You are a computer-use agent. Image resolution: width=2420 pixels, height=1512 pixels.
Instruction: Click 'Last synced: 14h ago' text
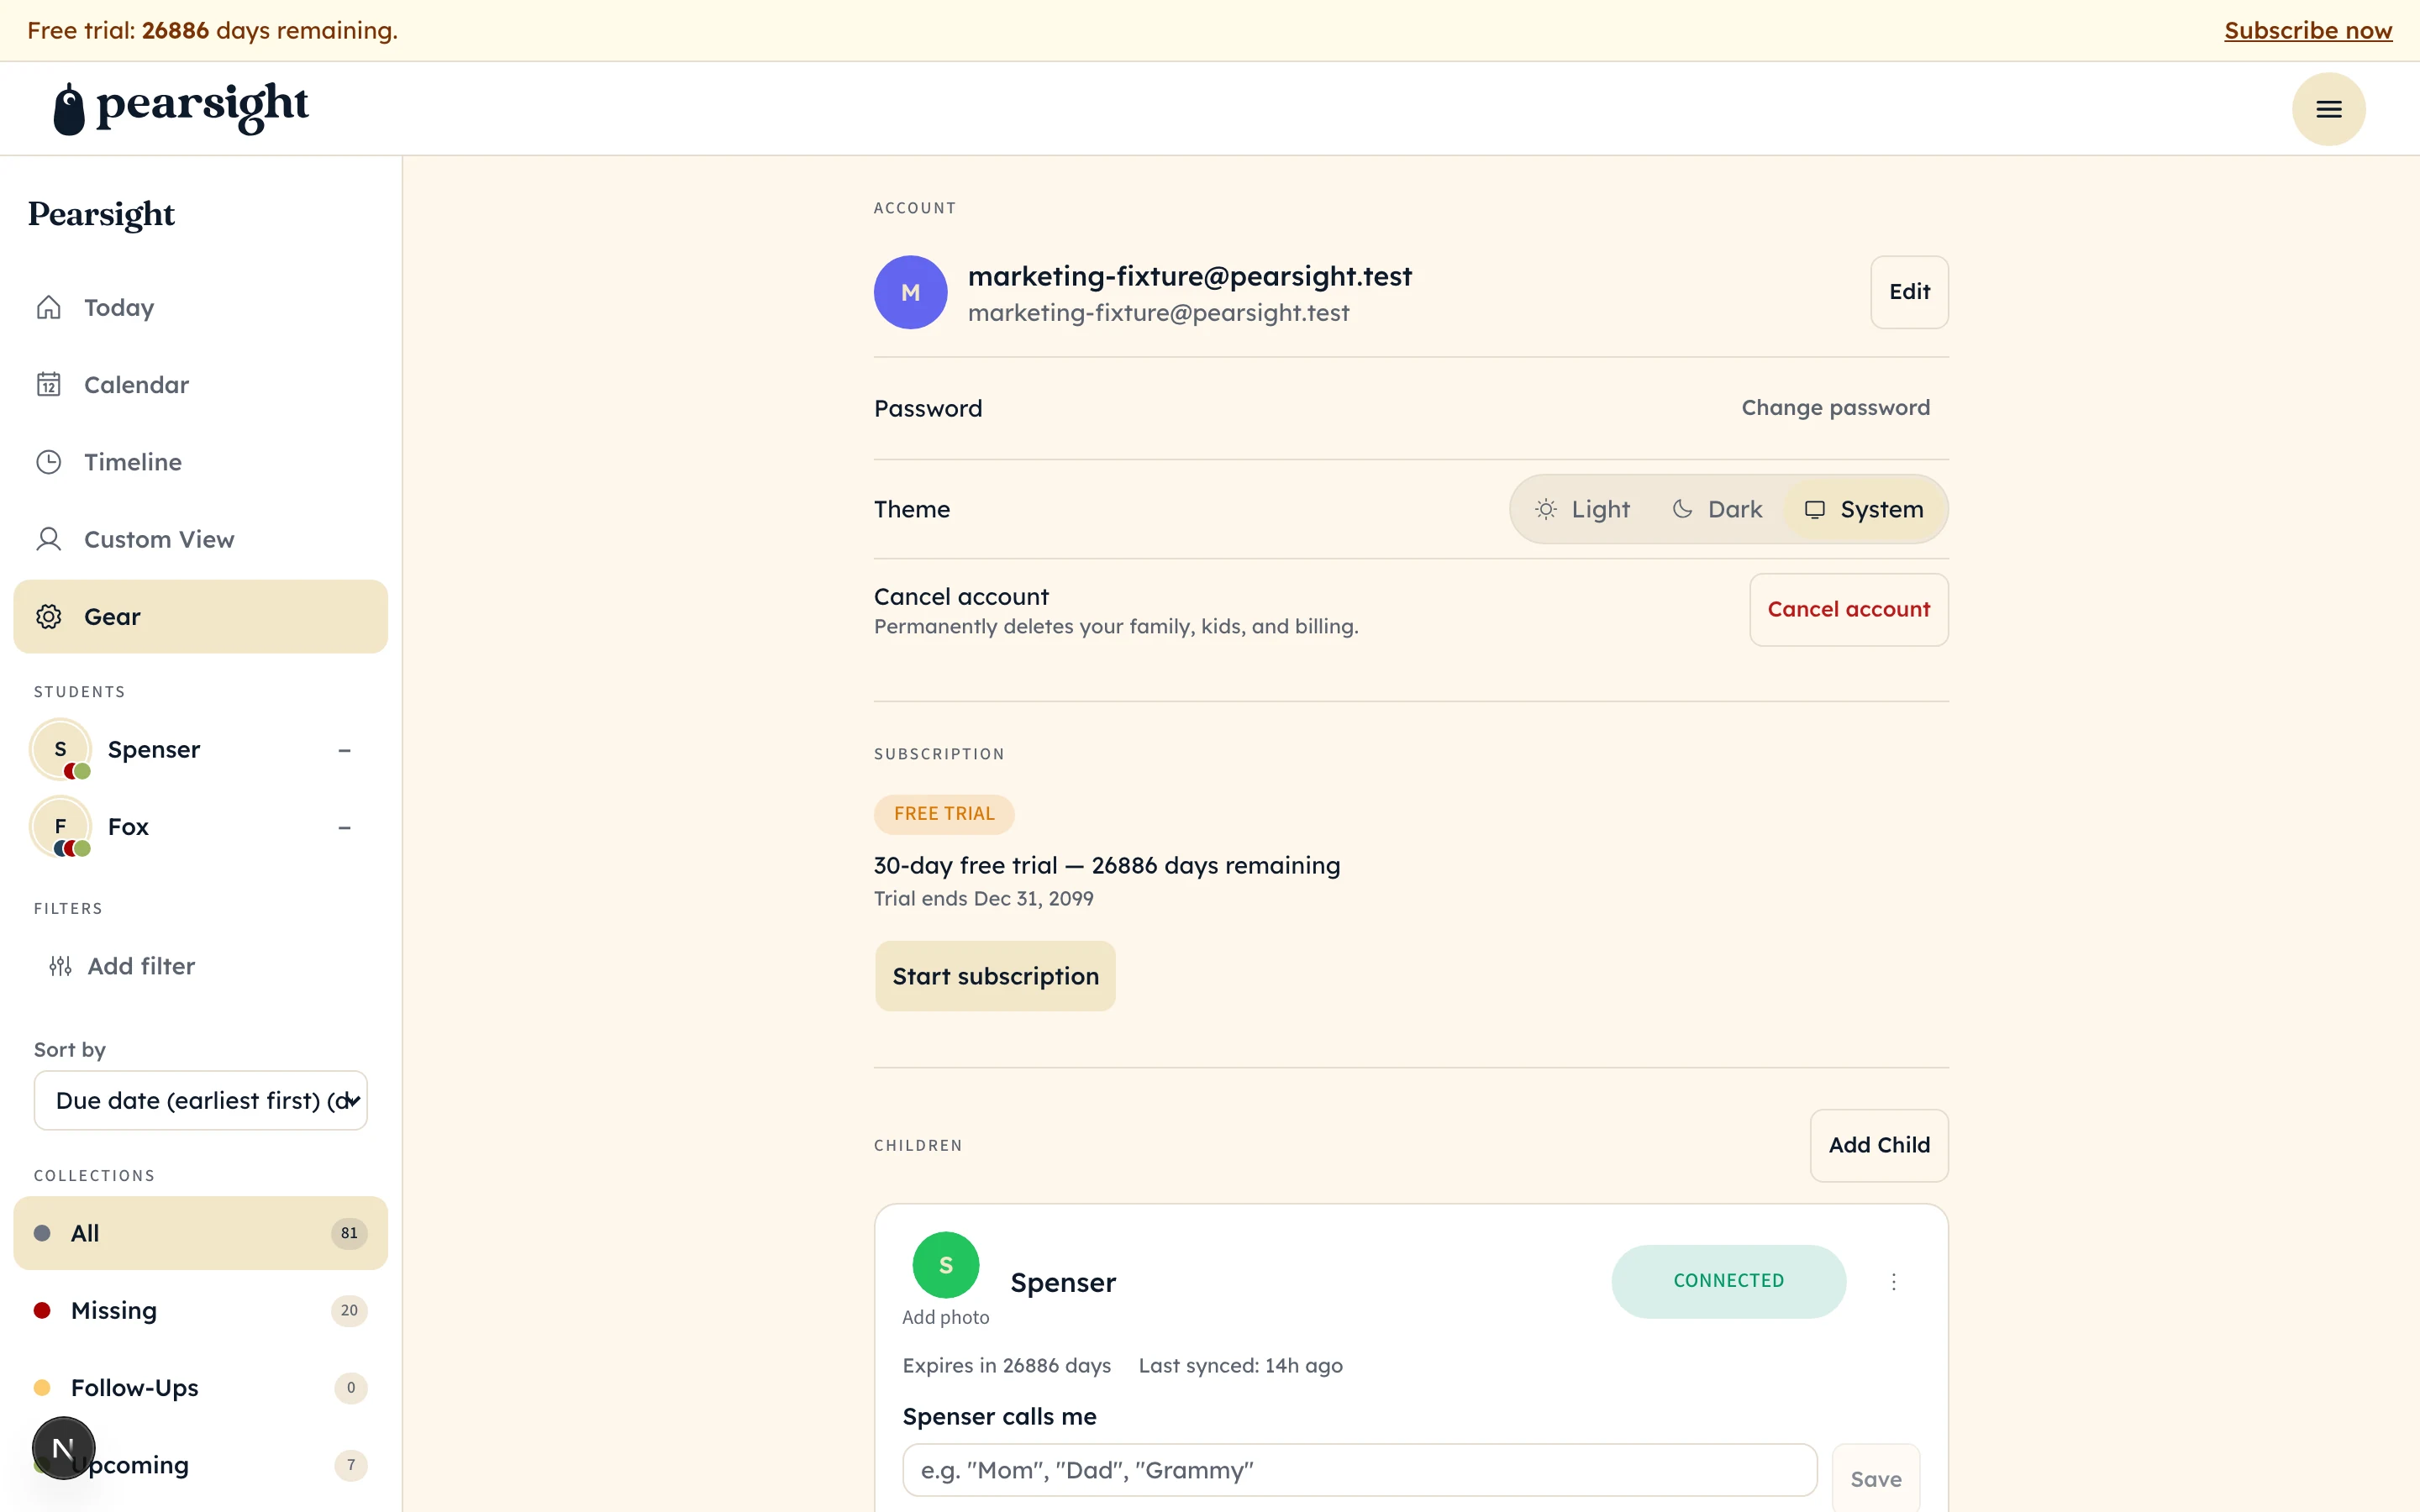[1240, 1366]
